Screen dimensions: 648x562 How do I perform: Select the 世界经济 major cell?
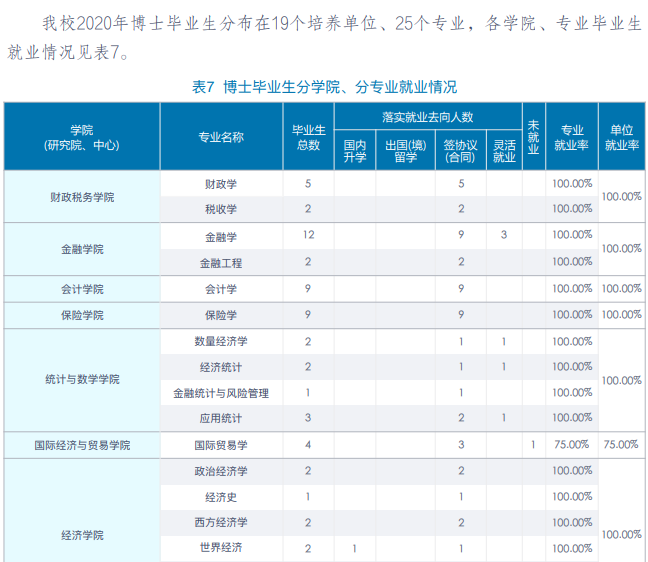point(221,548)
